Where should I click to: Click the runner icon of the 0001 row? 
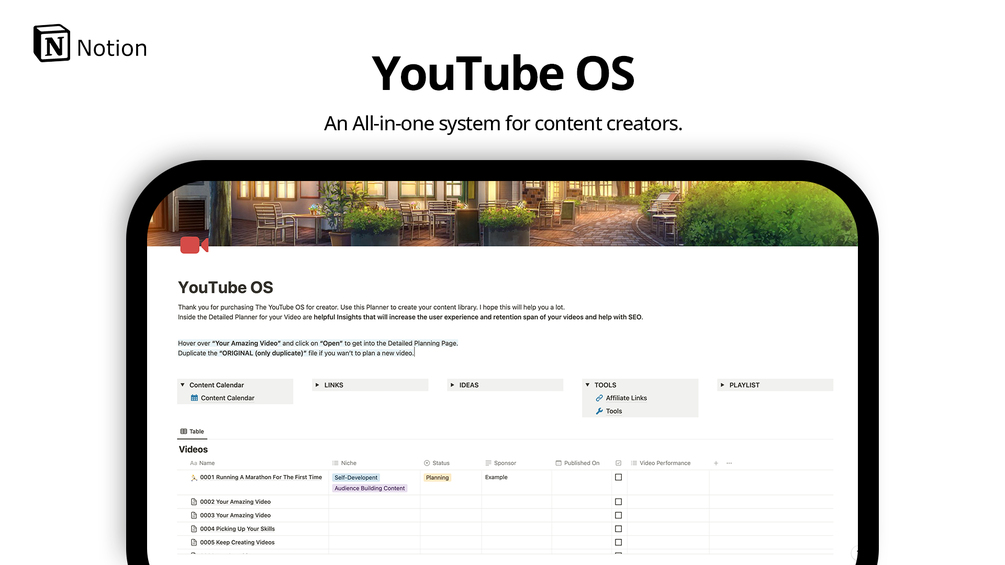click(194, 478)
